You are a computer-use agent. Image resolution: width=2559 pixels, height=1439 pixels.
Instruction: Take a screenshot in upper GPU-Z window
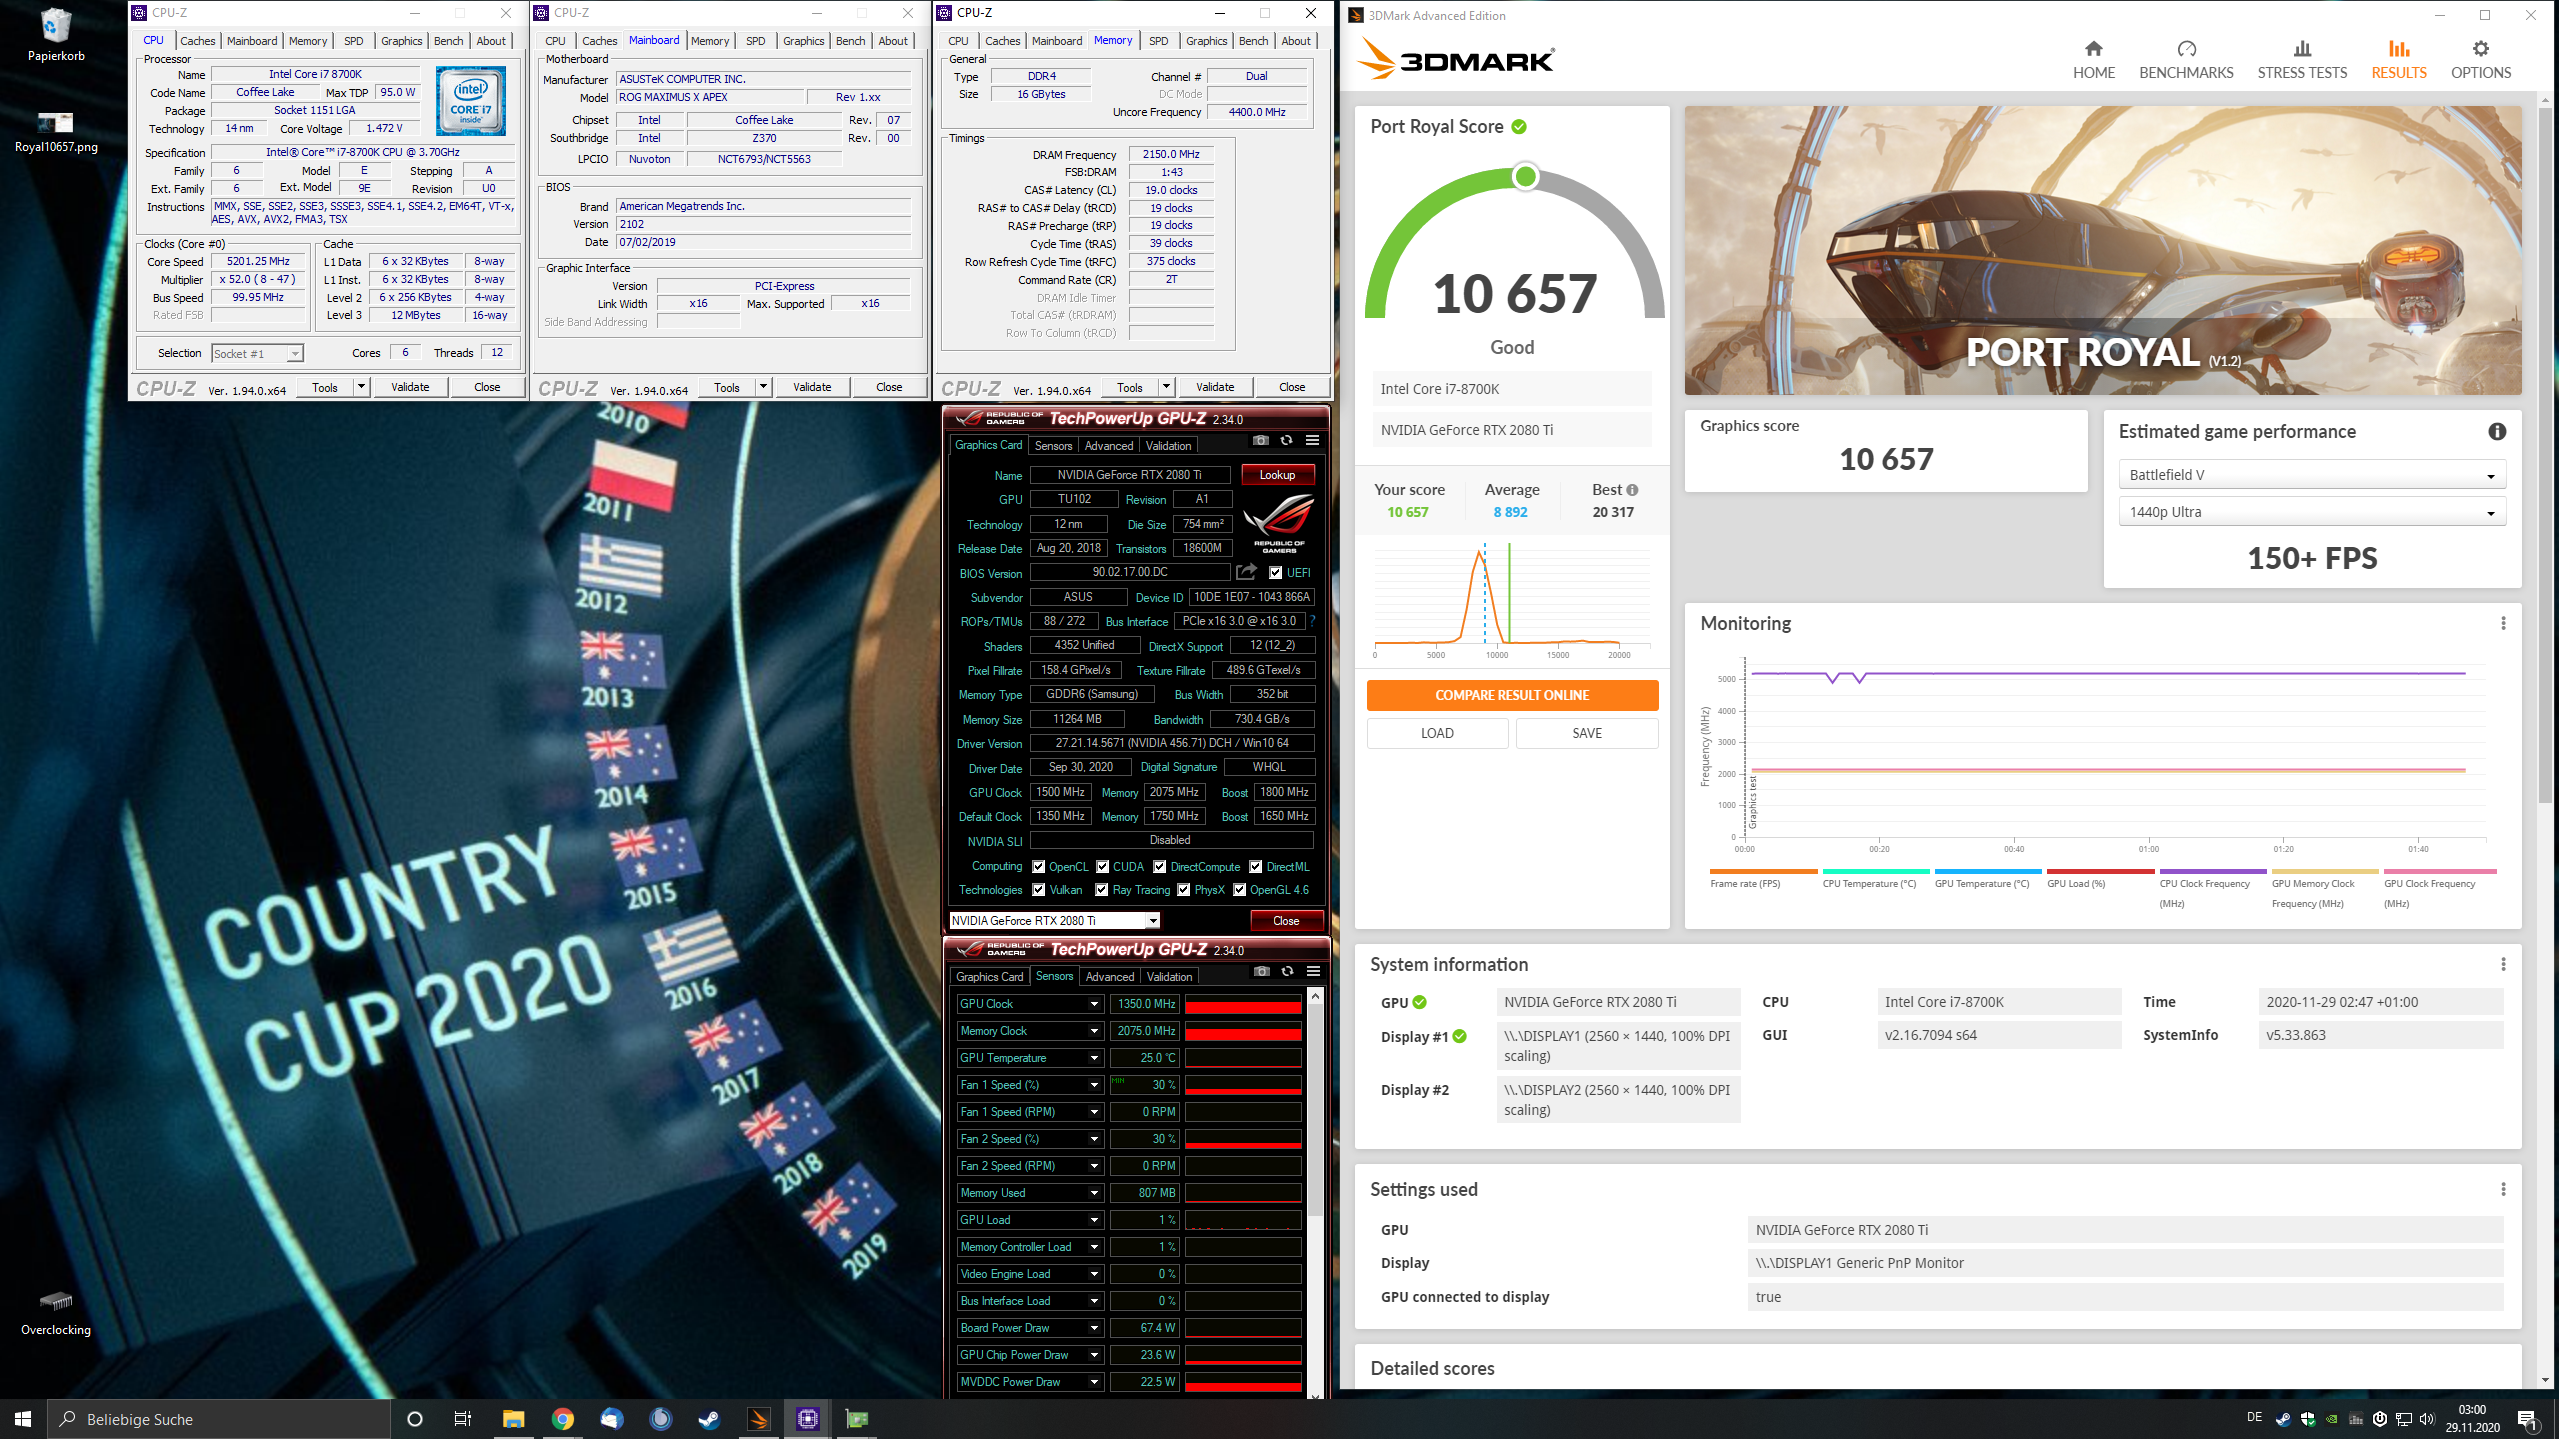click(x=1260, y=441)
